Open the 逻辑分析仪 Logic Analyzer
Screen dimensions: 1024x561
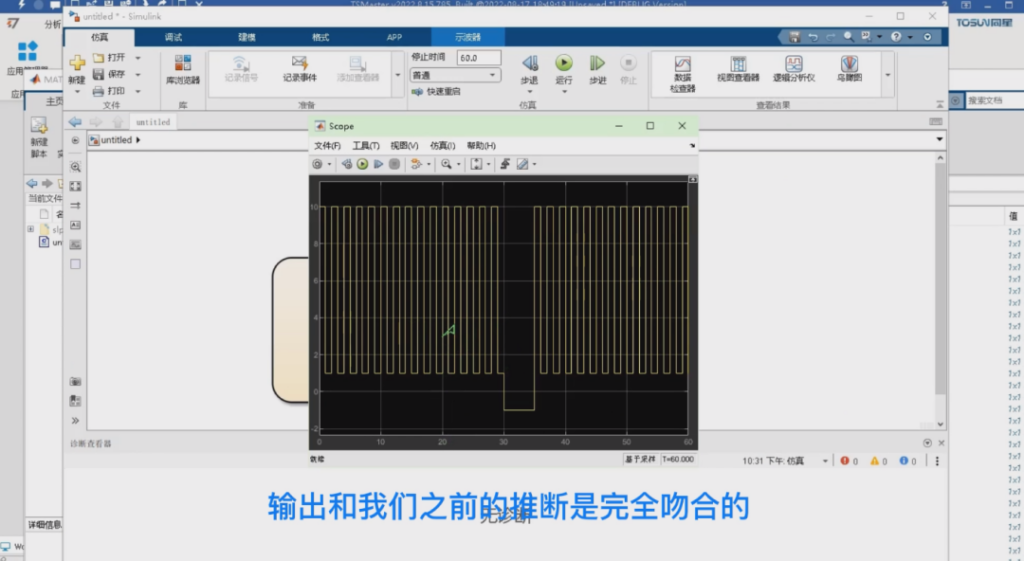tap(794, 68)
